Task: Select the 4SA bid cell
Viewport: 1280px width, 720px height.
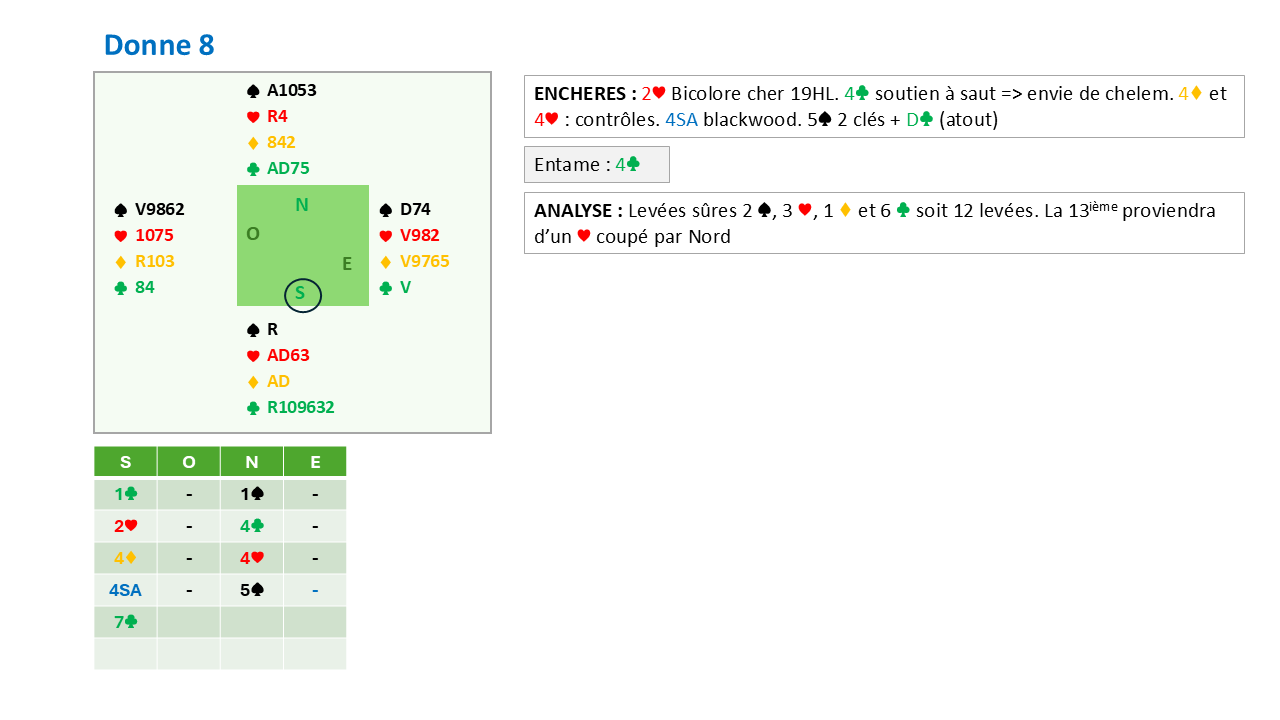Action: pos(125,590)
